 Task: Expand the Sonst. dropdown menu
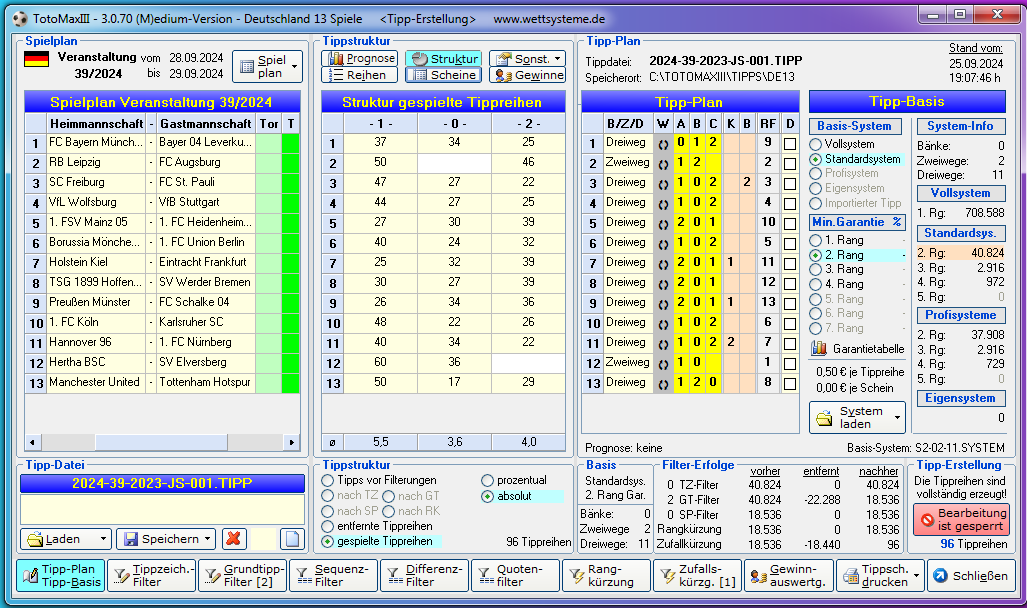pos(557,58)
